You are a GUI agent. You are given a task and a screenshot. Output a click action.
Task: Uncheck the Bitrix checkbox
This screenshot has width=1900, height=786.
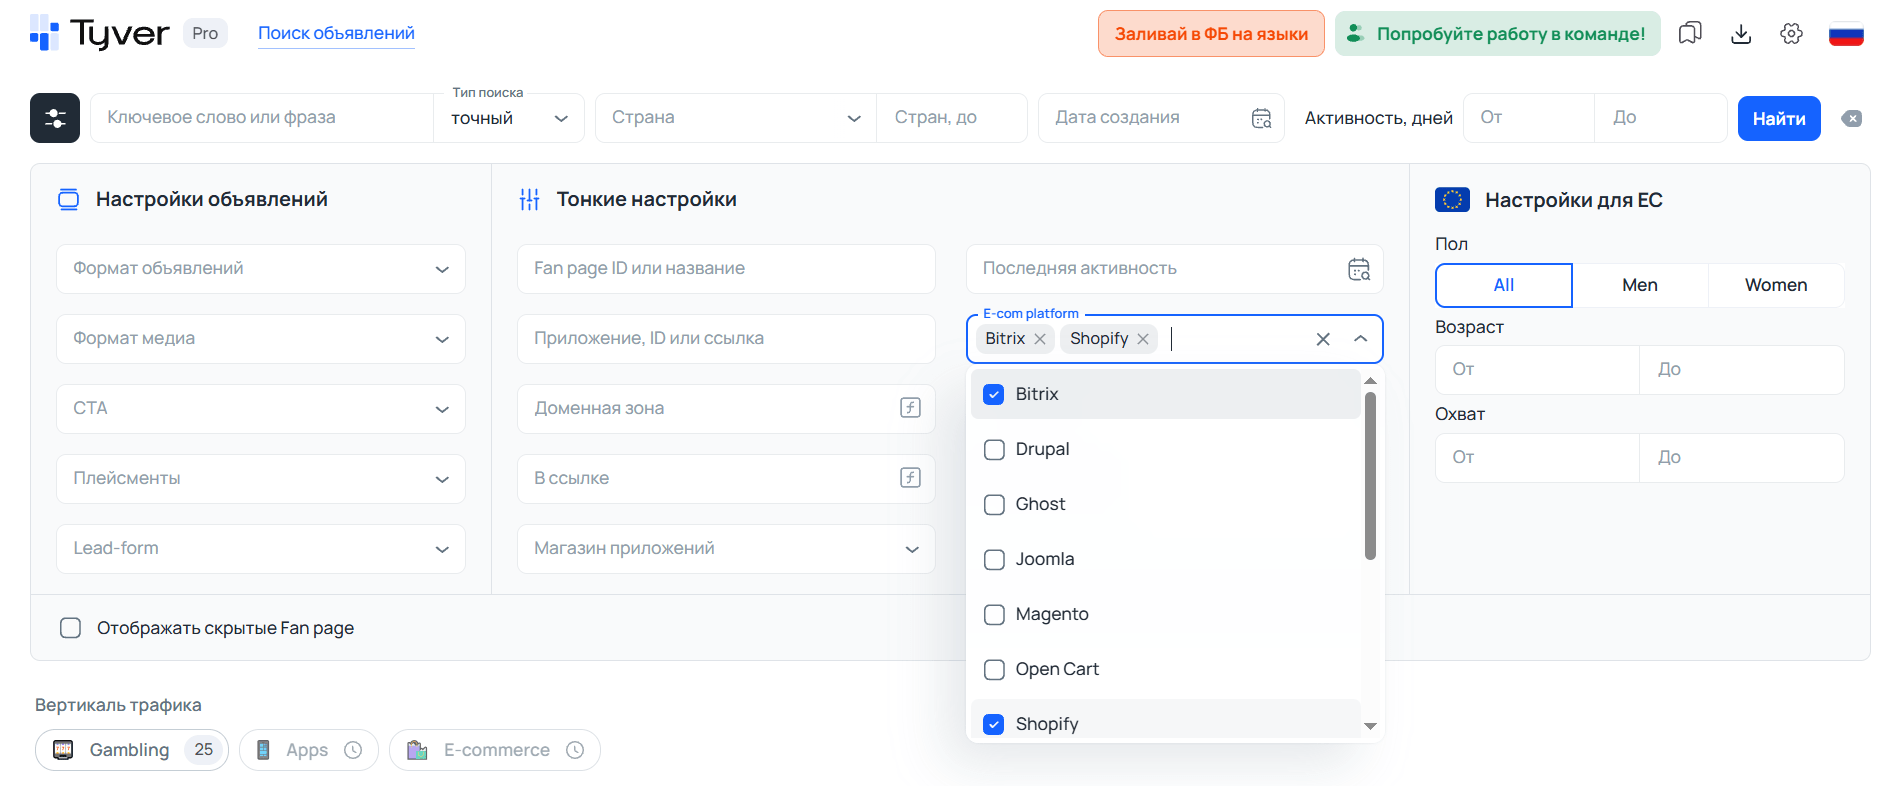pos(994,394)
